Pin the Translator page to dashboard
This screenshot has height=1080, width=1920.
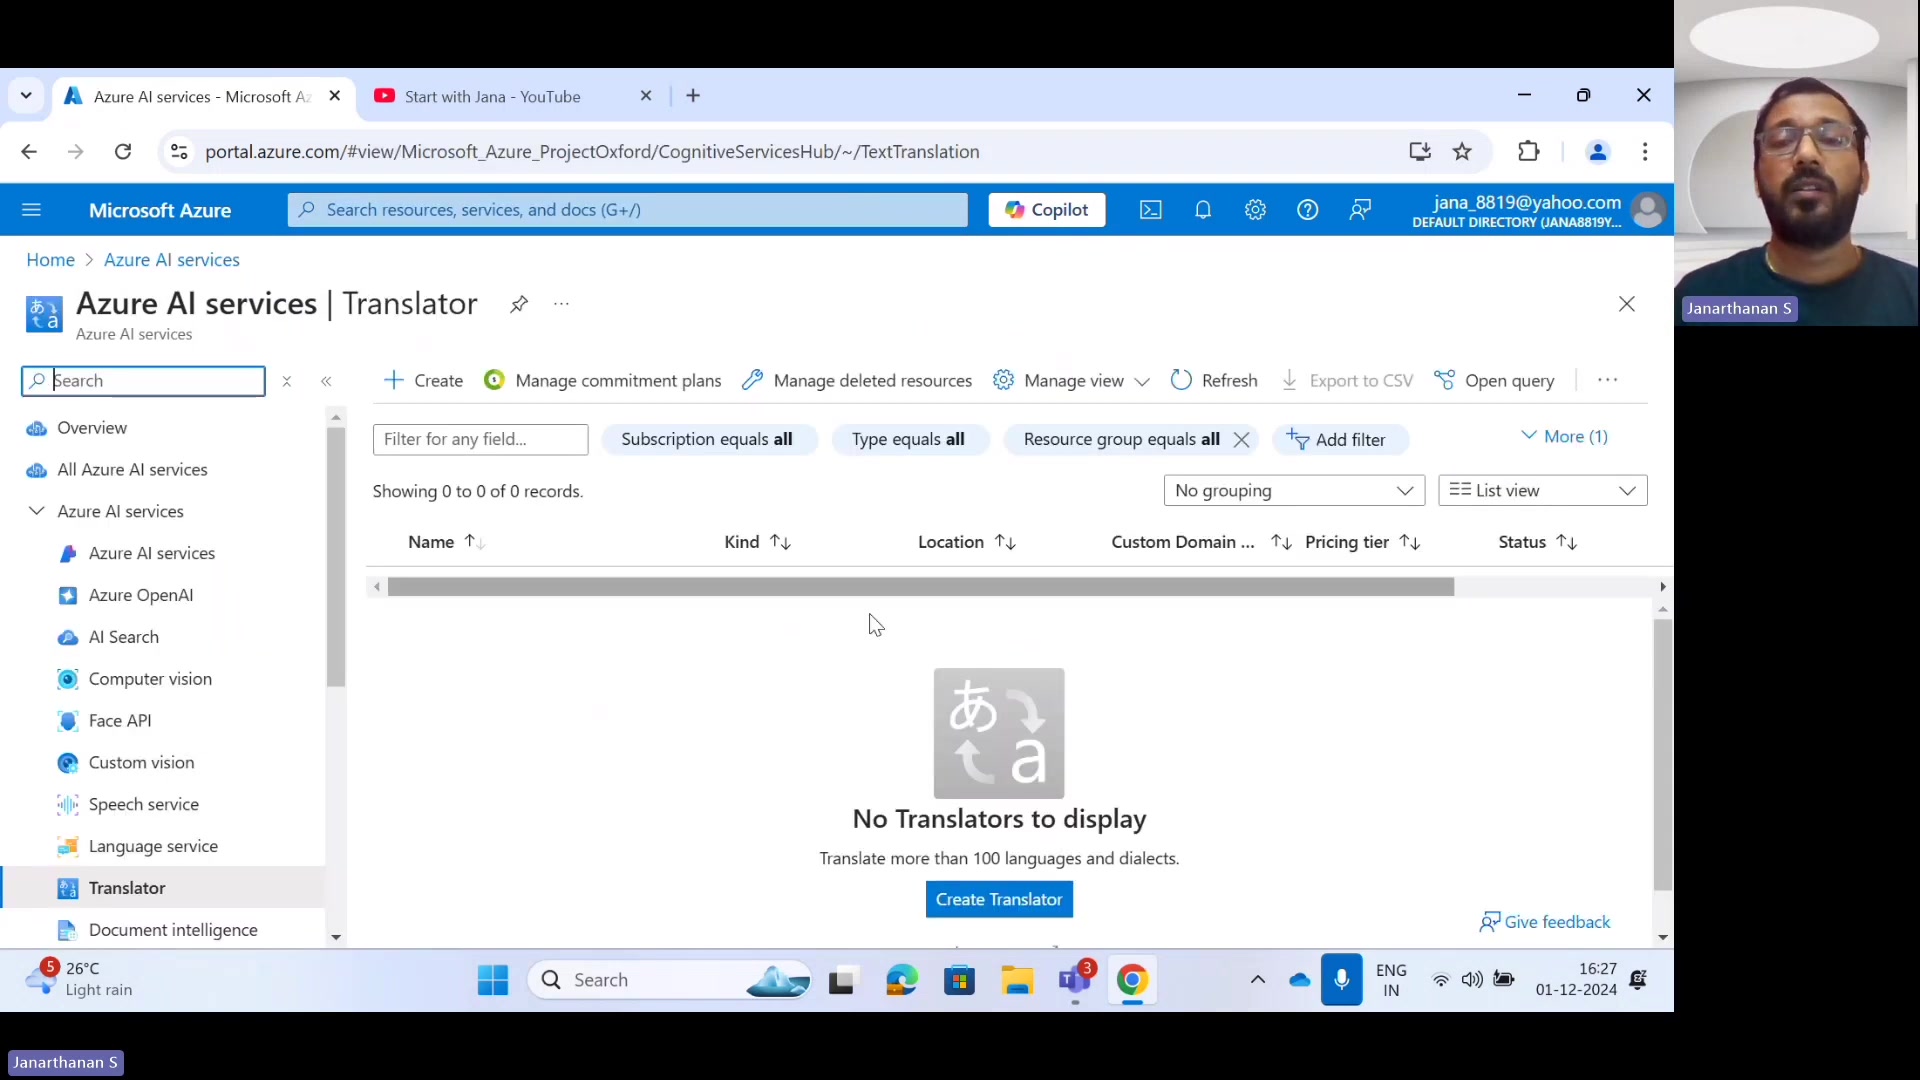(x=518, y=304)
